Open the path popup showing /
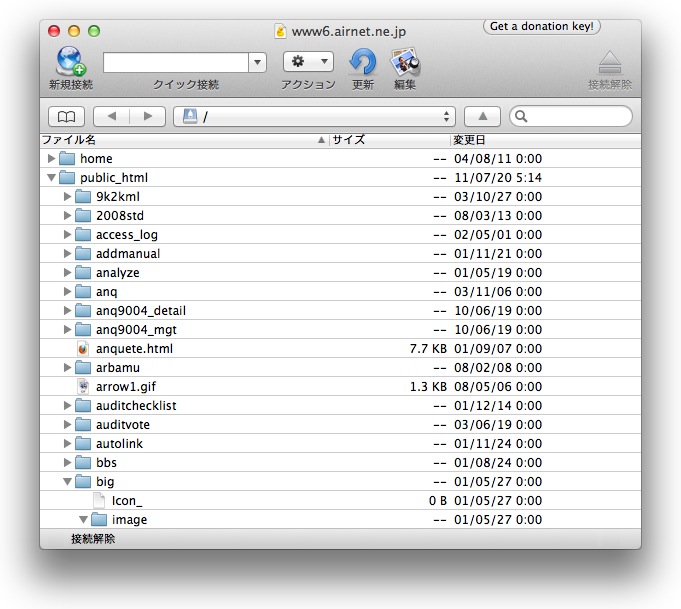 coord(314,116)
